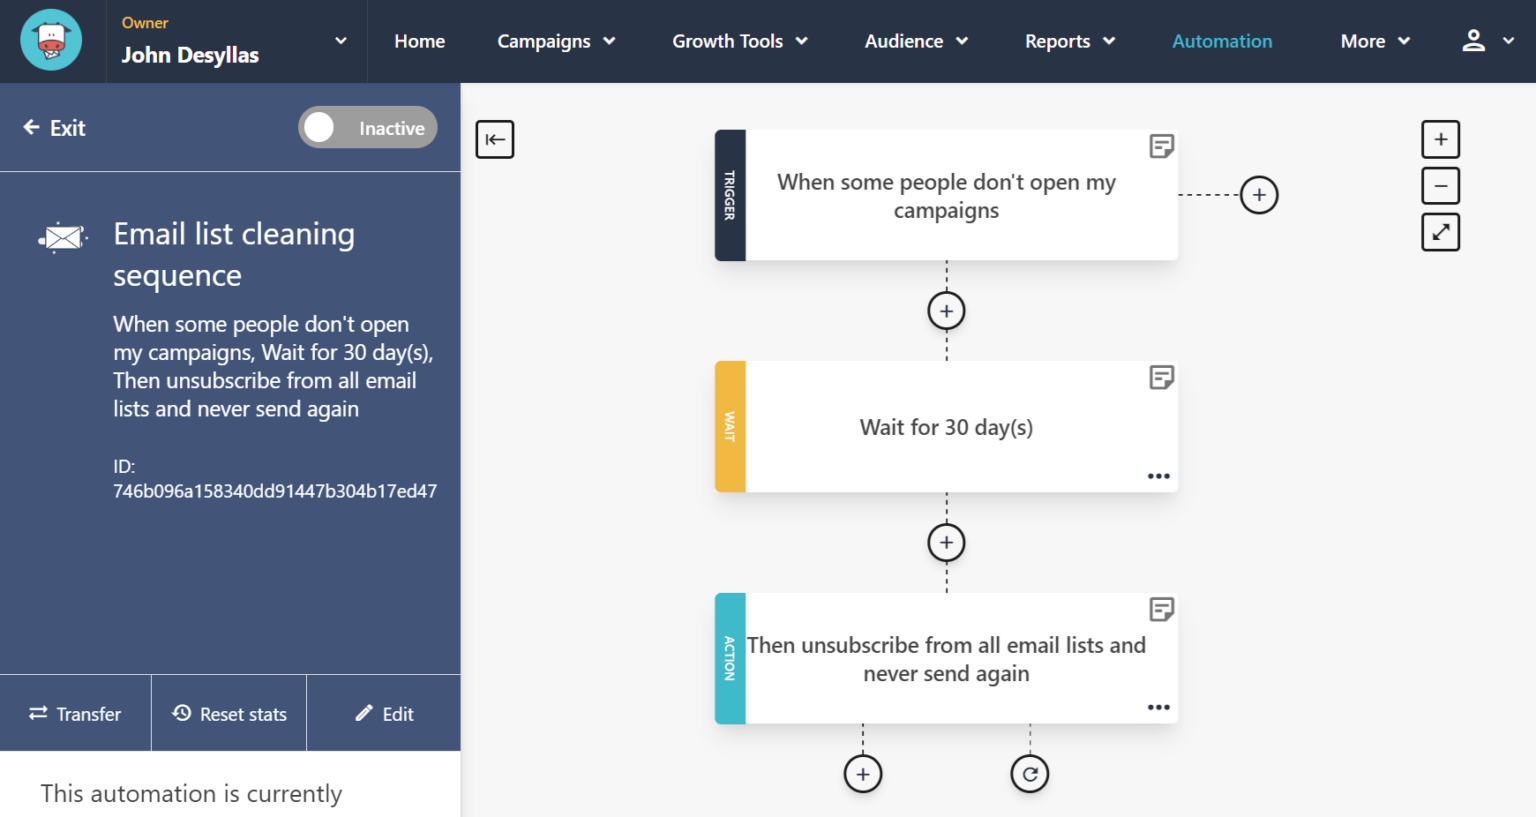Open the note icon on the Wait step
The height and width of the screenshot is (817, 1536).
point(1160,377)
